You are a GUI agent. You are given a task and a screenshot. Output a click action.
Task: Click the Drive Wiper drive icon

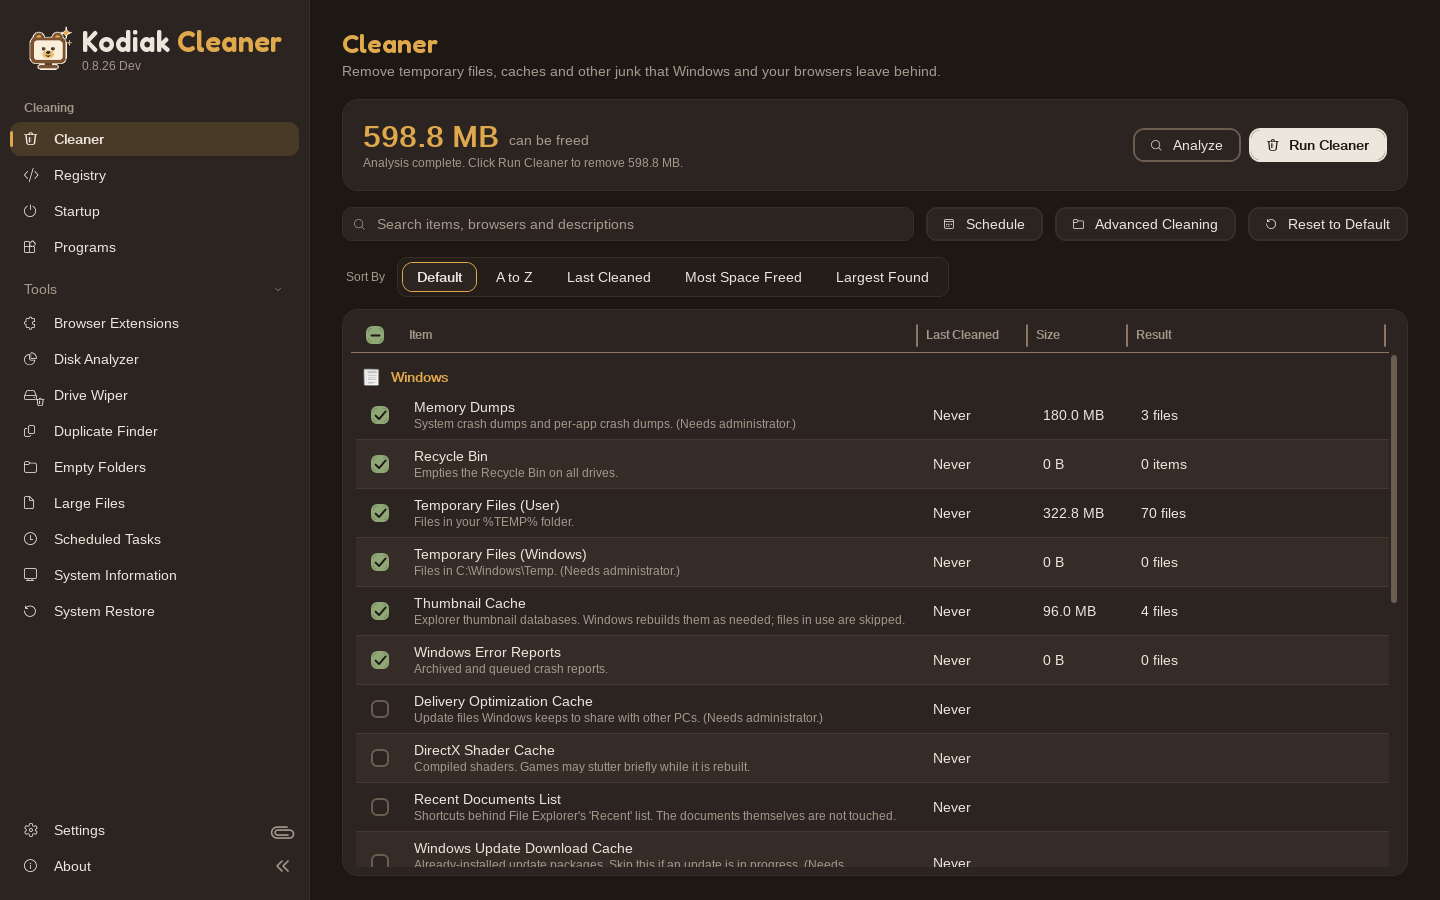click(33, 396)
